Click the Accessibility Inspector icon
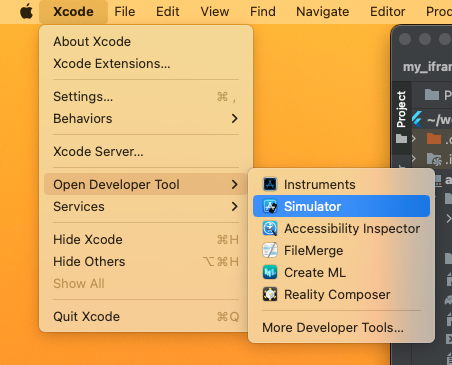This screenshot has width=452, height=365. click(270, 228)
